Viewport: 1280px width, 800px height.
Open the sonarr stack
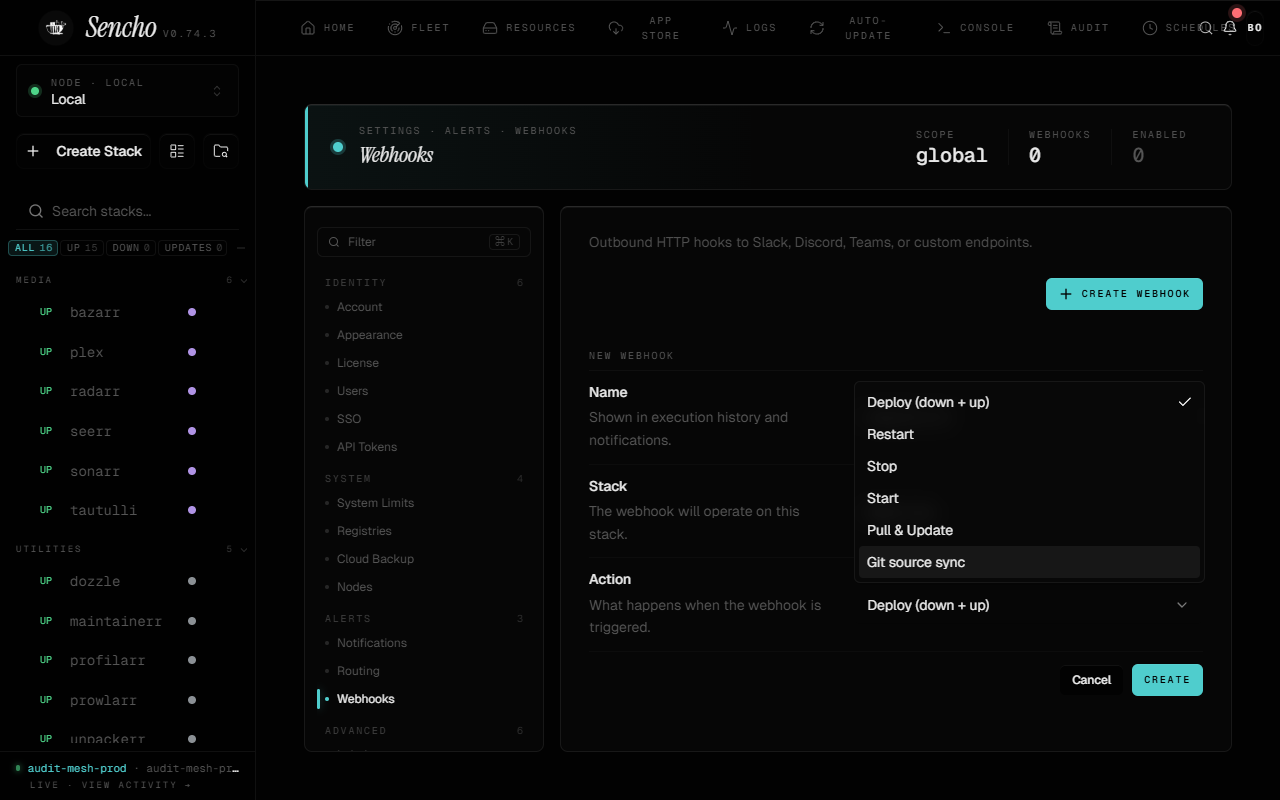(127, 471)
